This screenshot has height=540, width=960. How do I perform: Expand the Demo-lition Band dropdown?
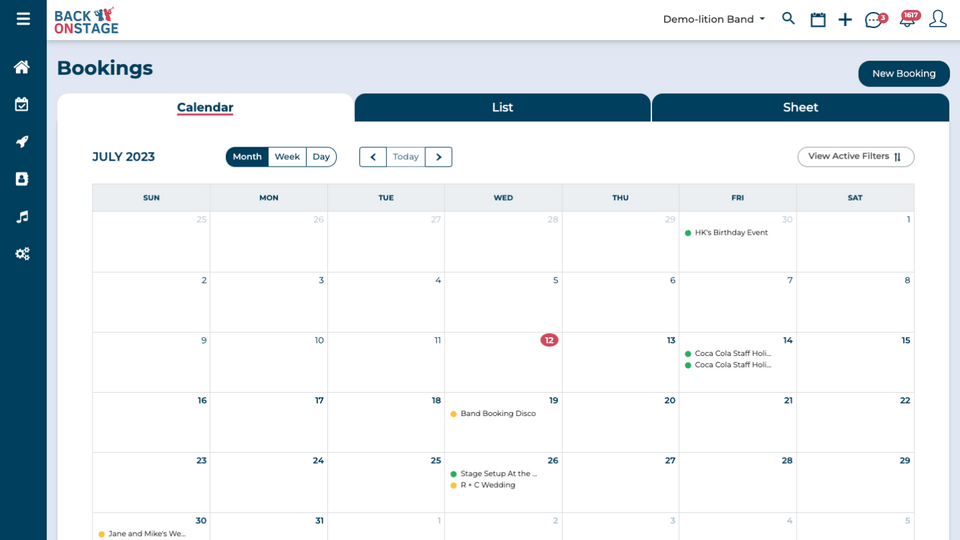(713, 19)
